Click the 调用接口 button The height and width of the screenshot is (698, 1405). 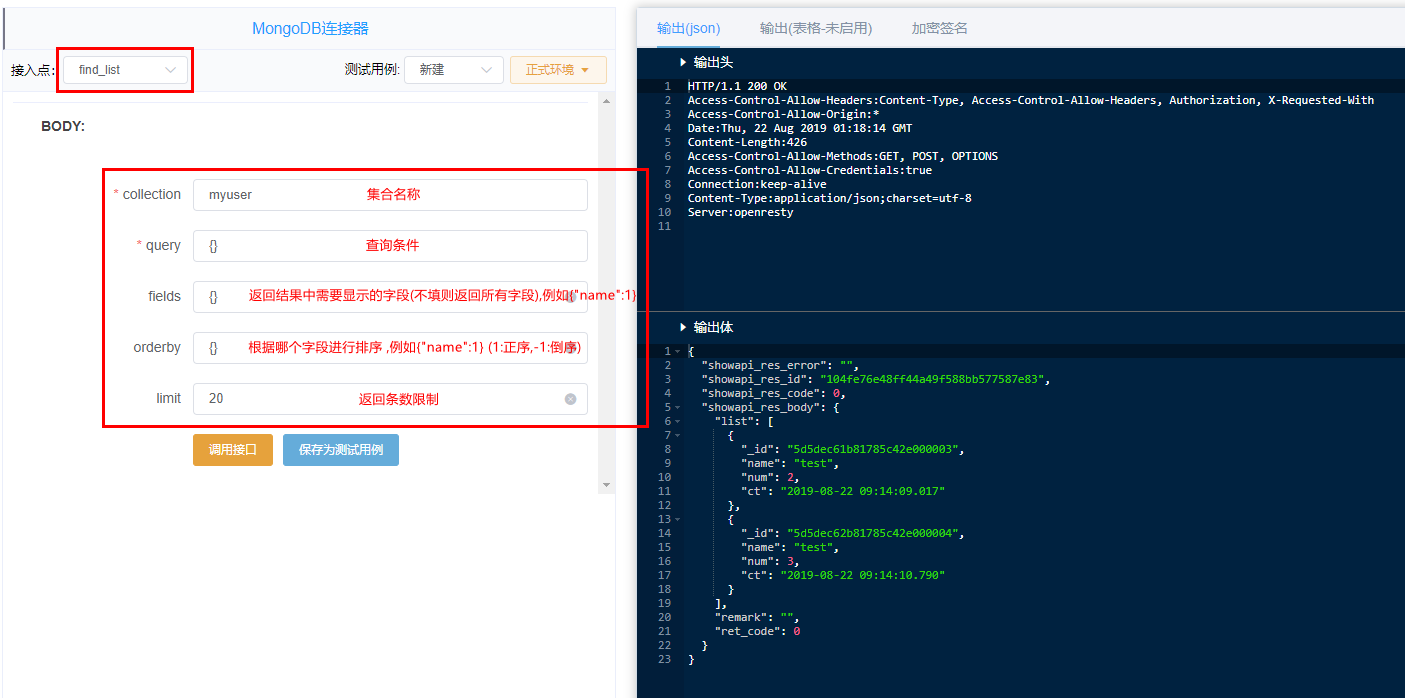pos(233,450)
